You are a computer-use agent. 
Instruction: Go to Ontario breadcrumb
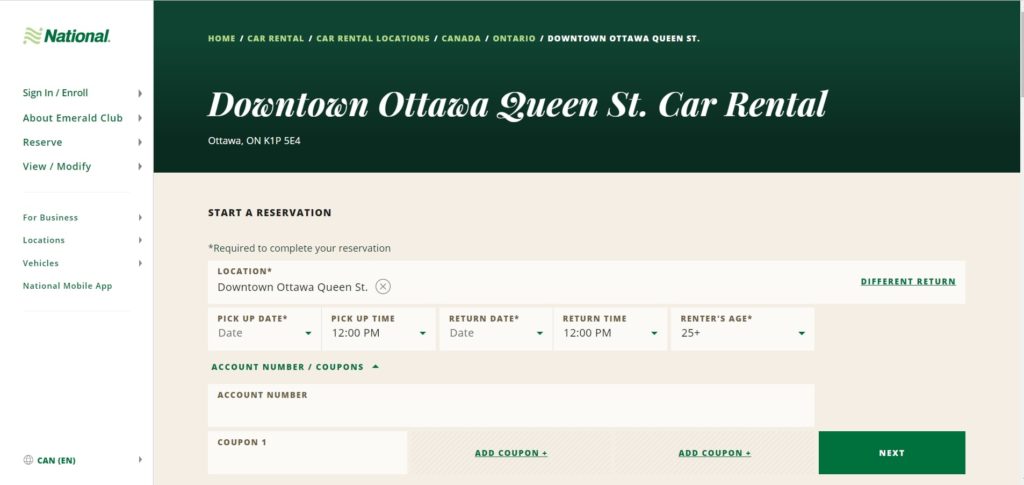pyautogui.click(x=514, y=39)
